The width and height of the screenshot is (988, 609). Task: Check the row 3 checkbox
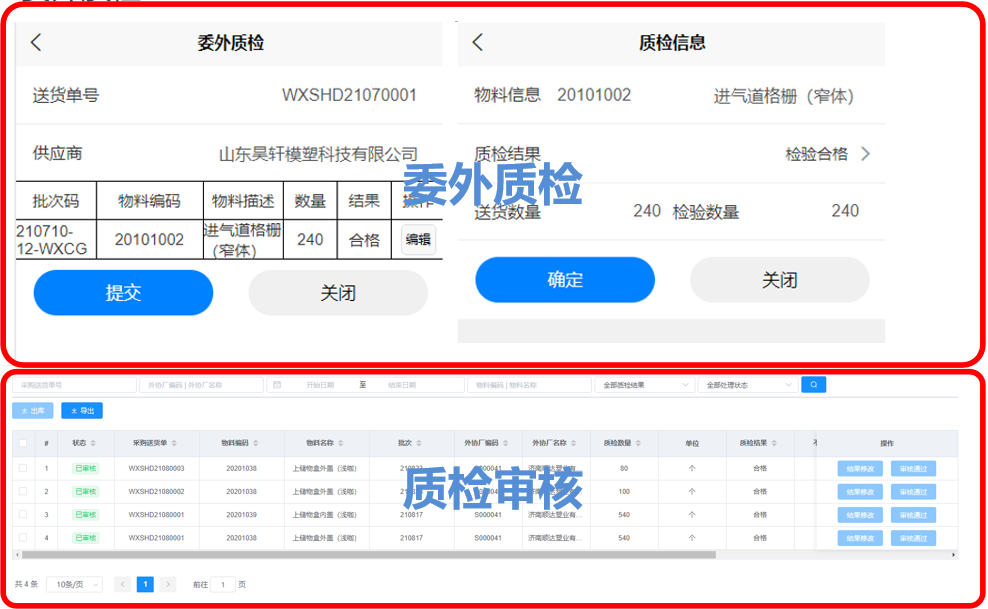[x=23, y=515]
